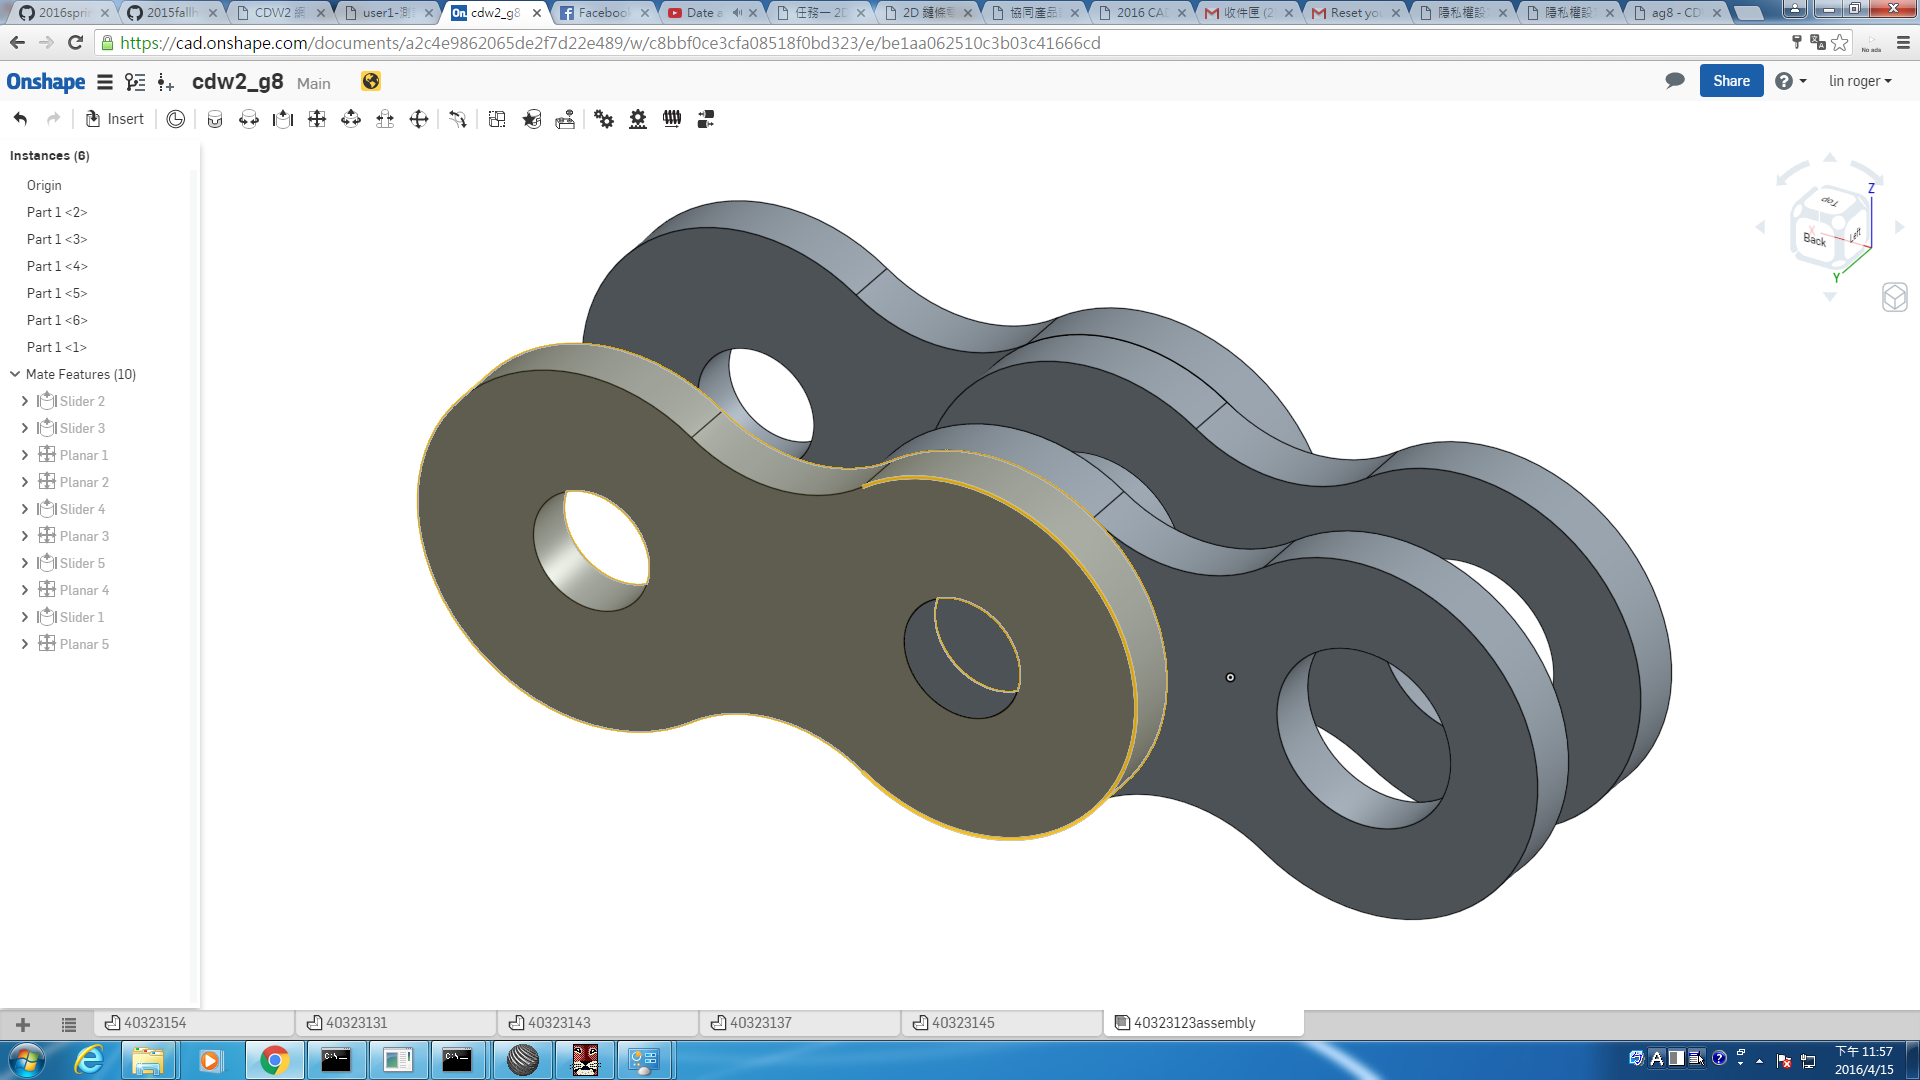Expand the Slider 2 mate feature
Image resolution: width=1920 pixels, height=1080 pixels.
coord(25,401)
